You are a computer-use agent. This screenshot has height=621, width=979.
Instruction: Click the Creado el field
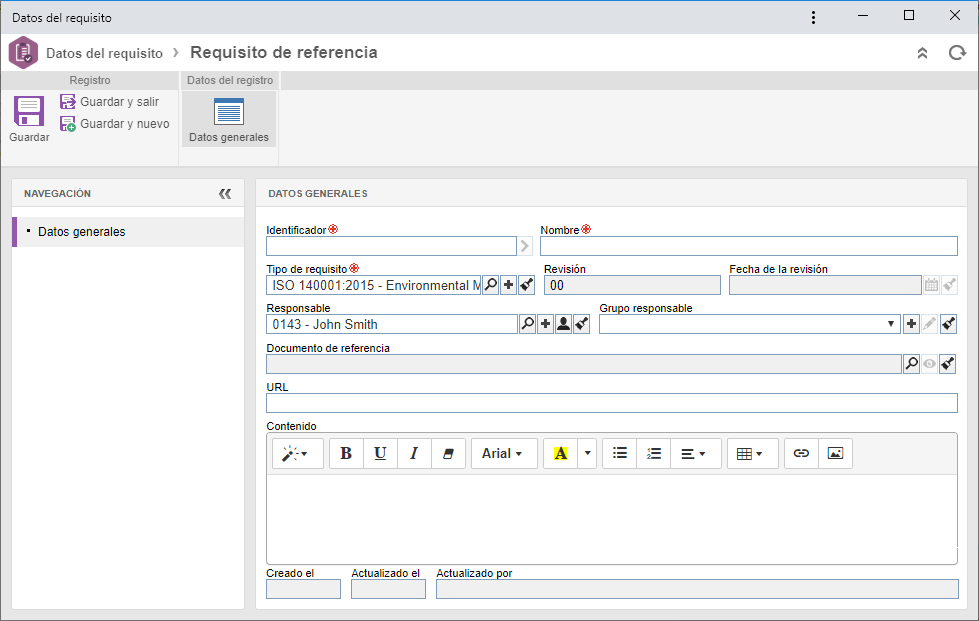[303, 589]
